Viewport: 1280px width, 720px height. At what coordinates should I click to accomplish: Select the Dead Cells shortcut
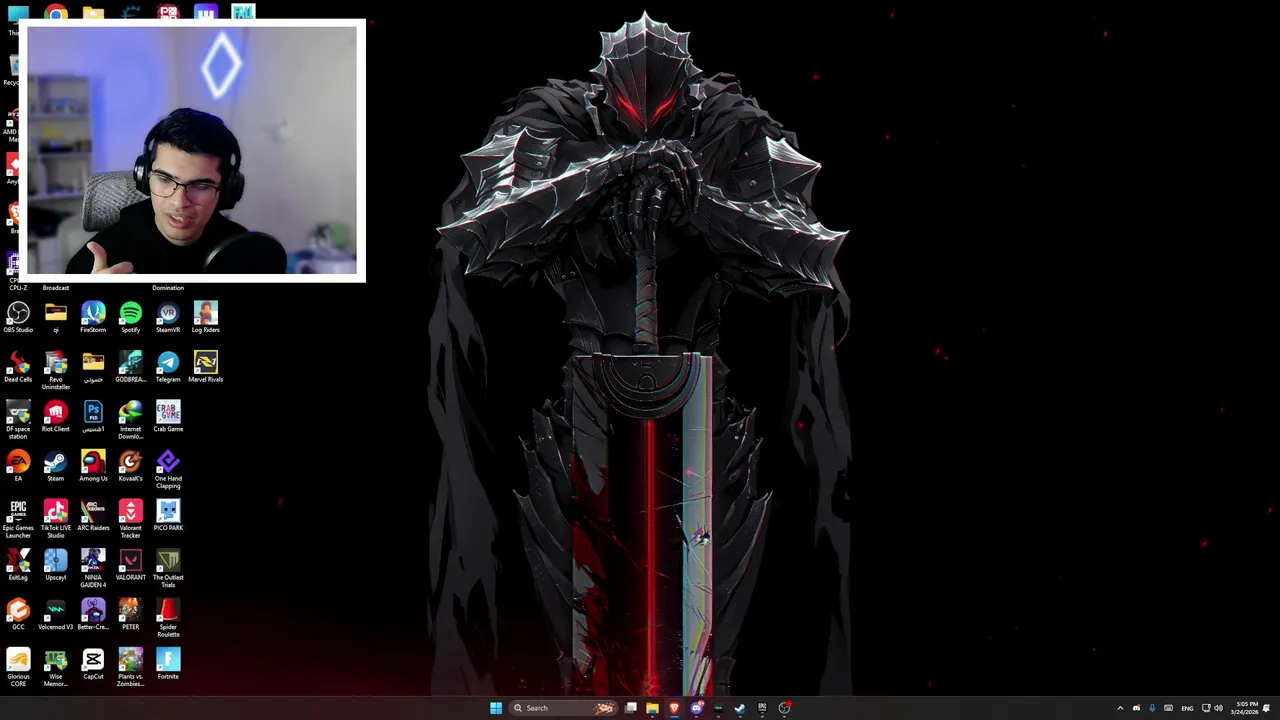(18, 365)
